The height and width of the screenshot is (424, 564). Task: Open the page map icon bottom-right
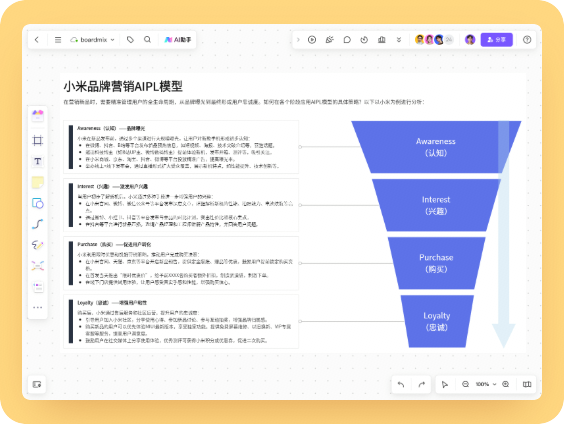pyautogui.click(x=527, y=384)
